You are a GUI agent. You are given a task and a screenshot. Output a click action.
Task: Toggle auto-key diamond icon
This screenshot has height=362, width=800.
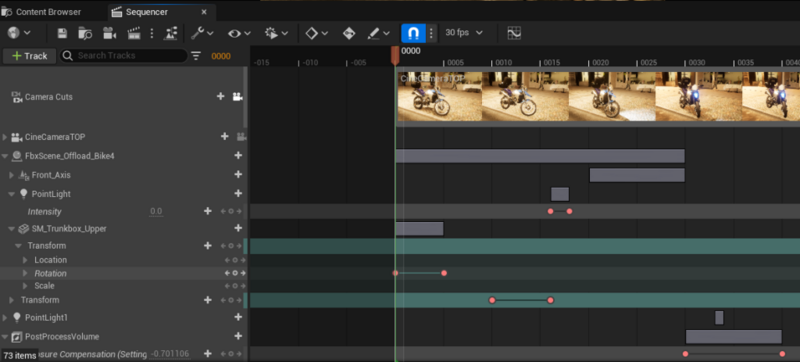coord(349,34)
